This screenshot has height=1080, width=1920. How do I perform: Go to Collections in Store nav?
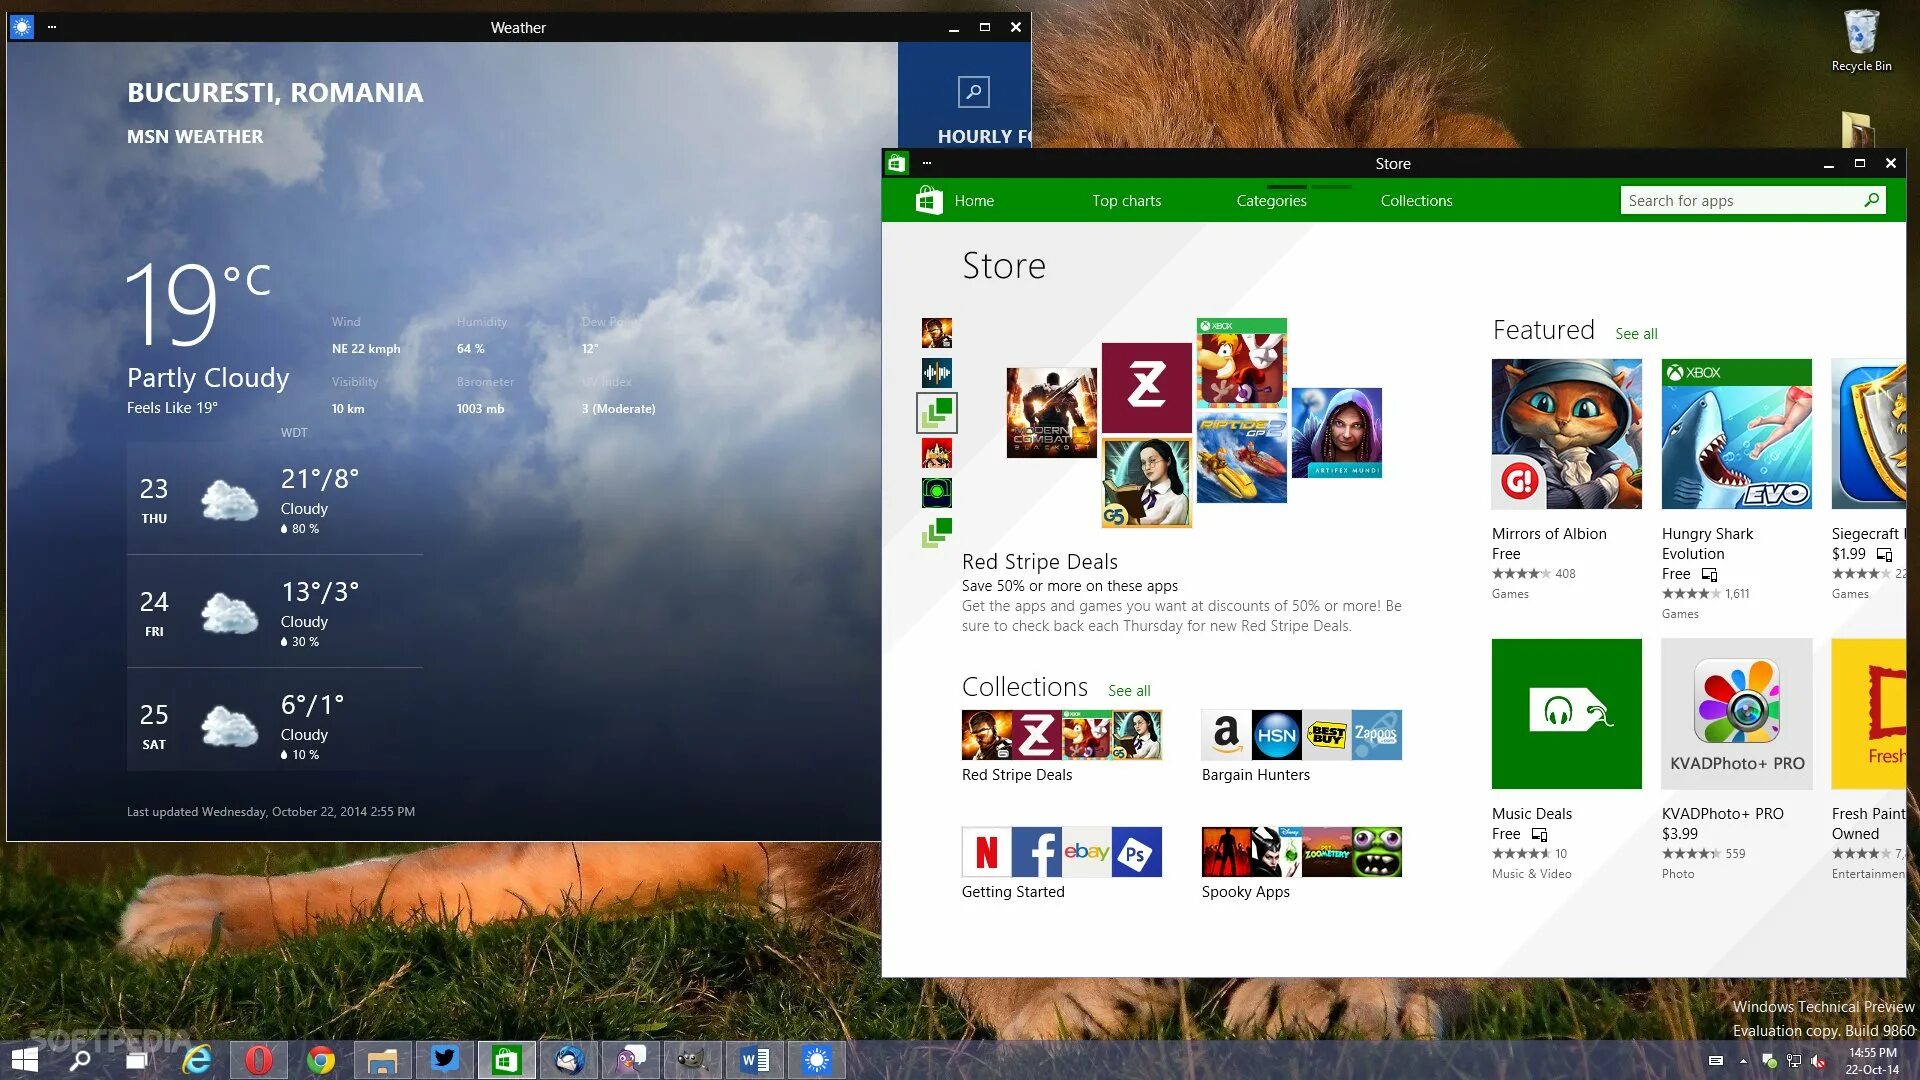tap(1416, 200)
